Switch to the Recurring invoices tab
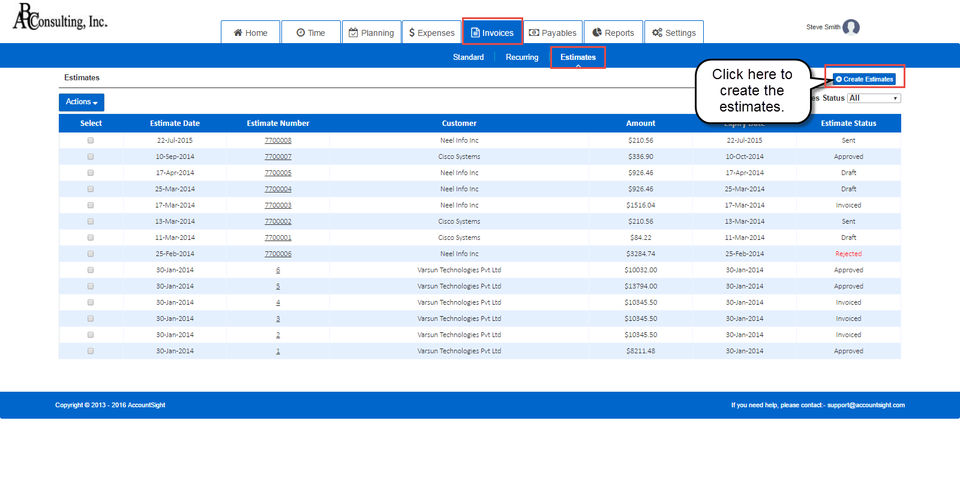This screenshot has height=490, width=960. tap(522, 57)
